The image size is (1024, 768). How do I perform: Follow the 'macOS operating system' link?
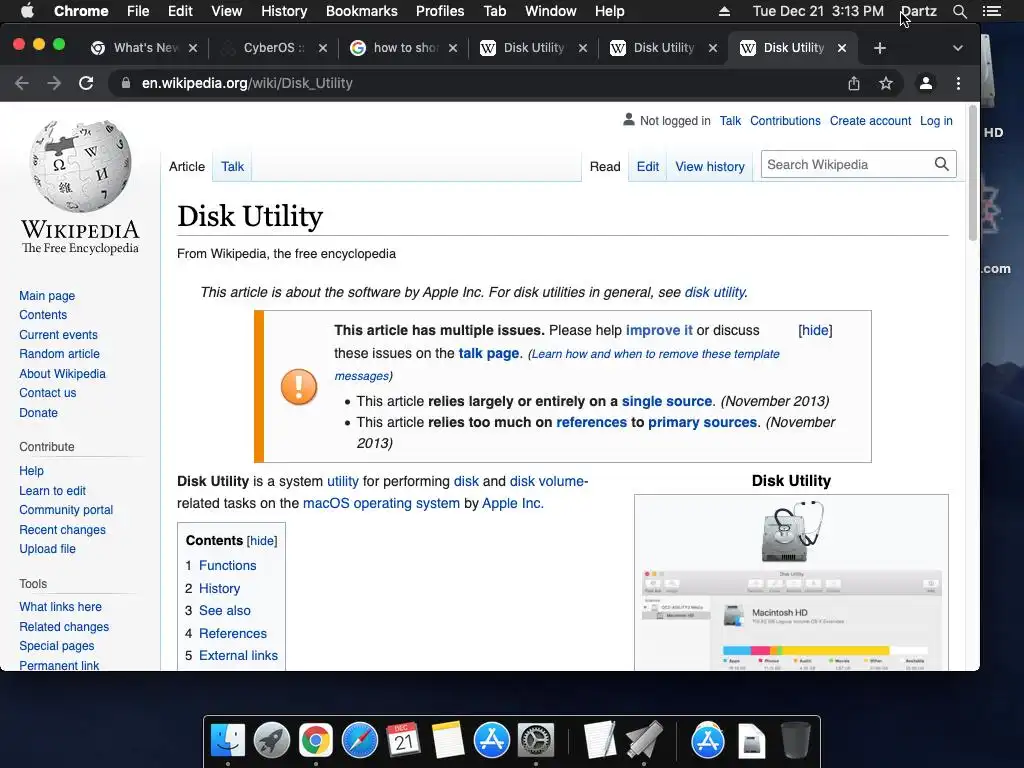(x=381, y=504)
